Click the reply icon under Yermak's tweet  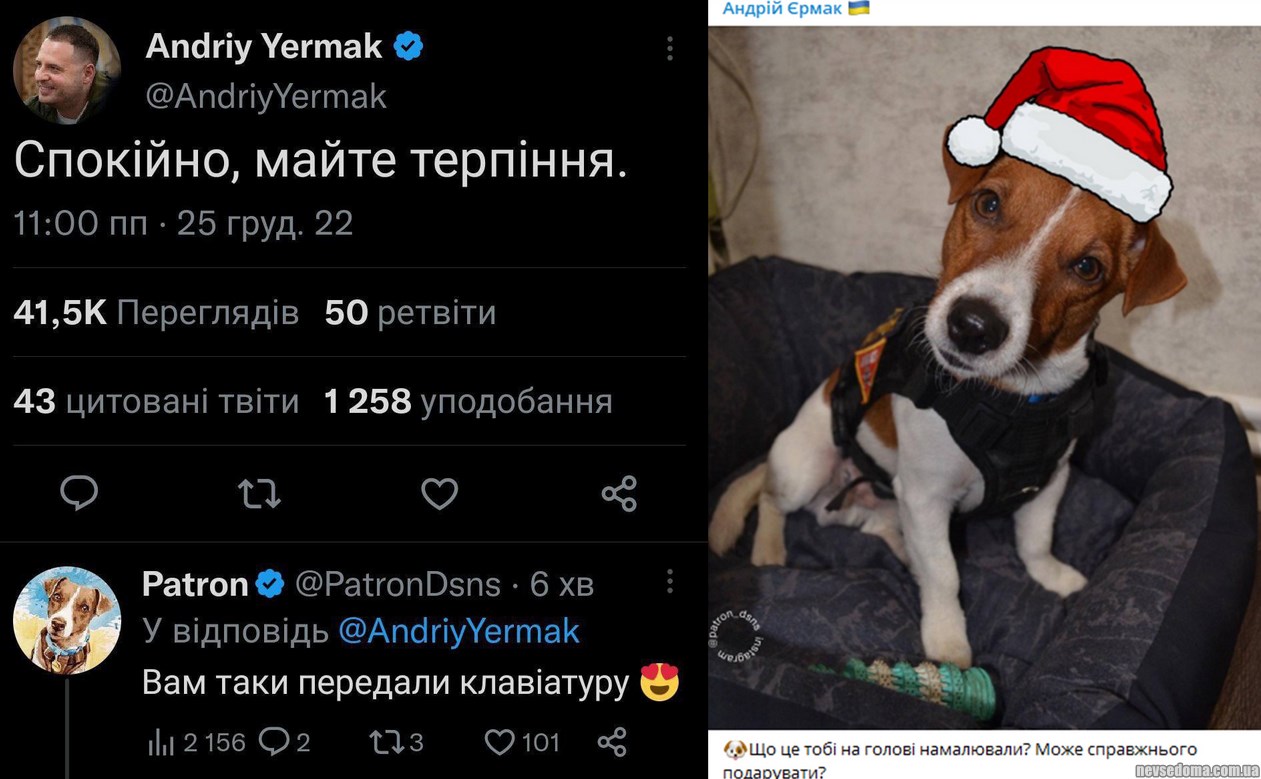tap(79, 493)
